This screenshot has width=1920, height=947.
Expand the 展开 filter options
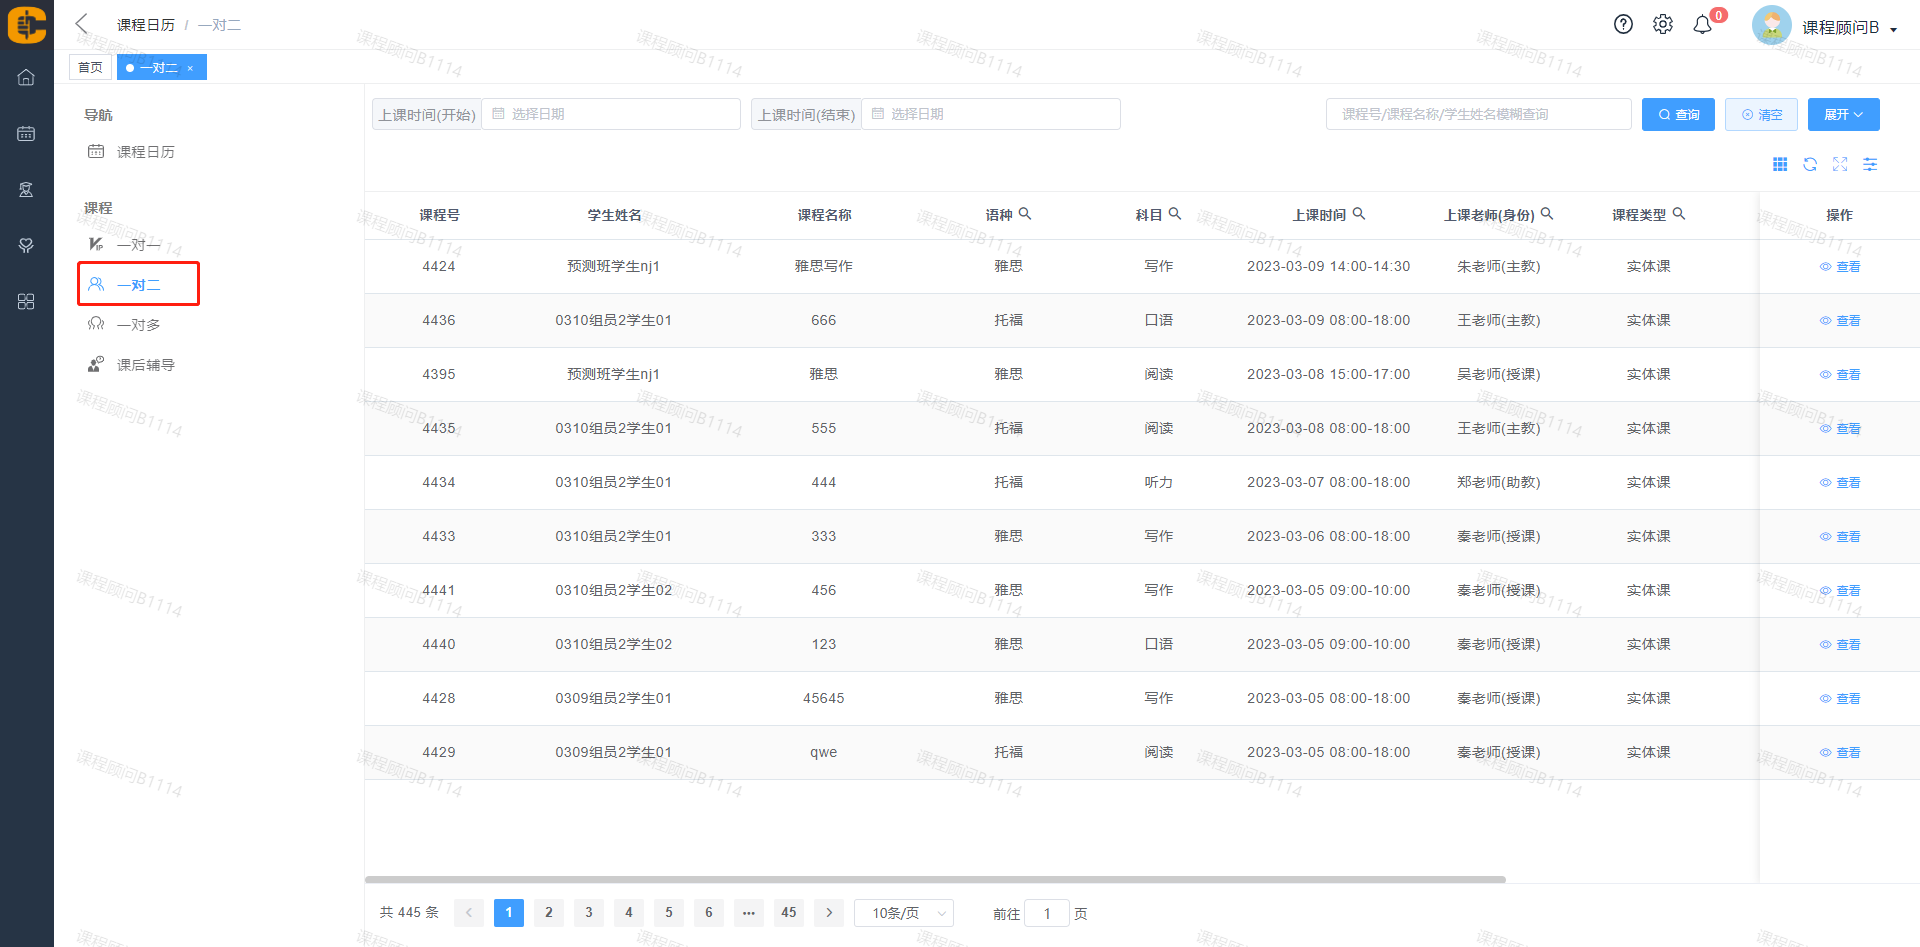1843,115
